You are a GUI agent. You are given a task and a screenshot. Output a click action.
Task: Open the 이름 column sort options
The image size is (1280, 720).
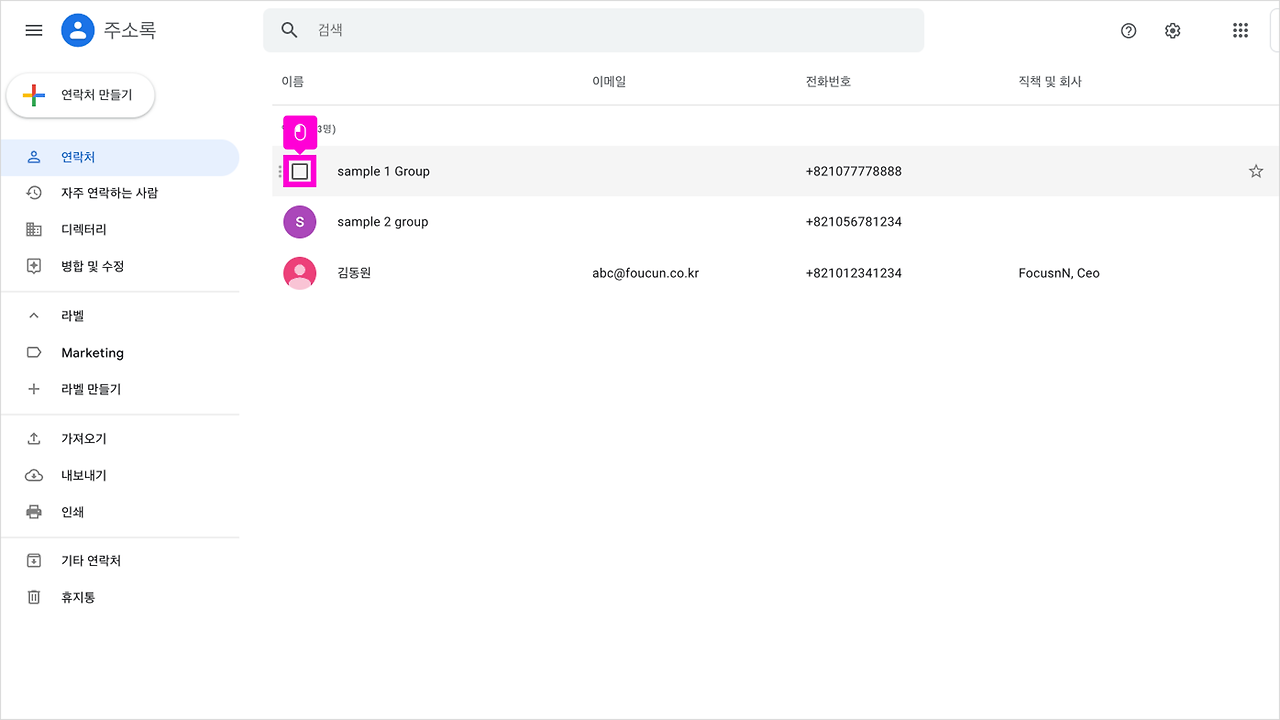(293, 81)
